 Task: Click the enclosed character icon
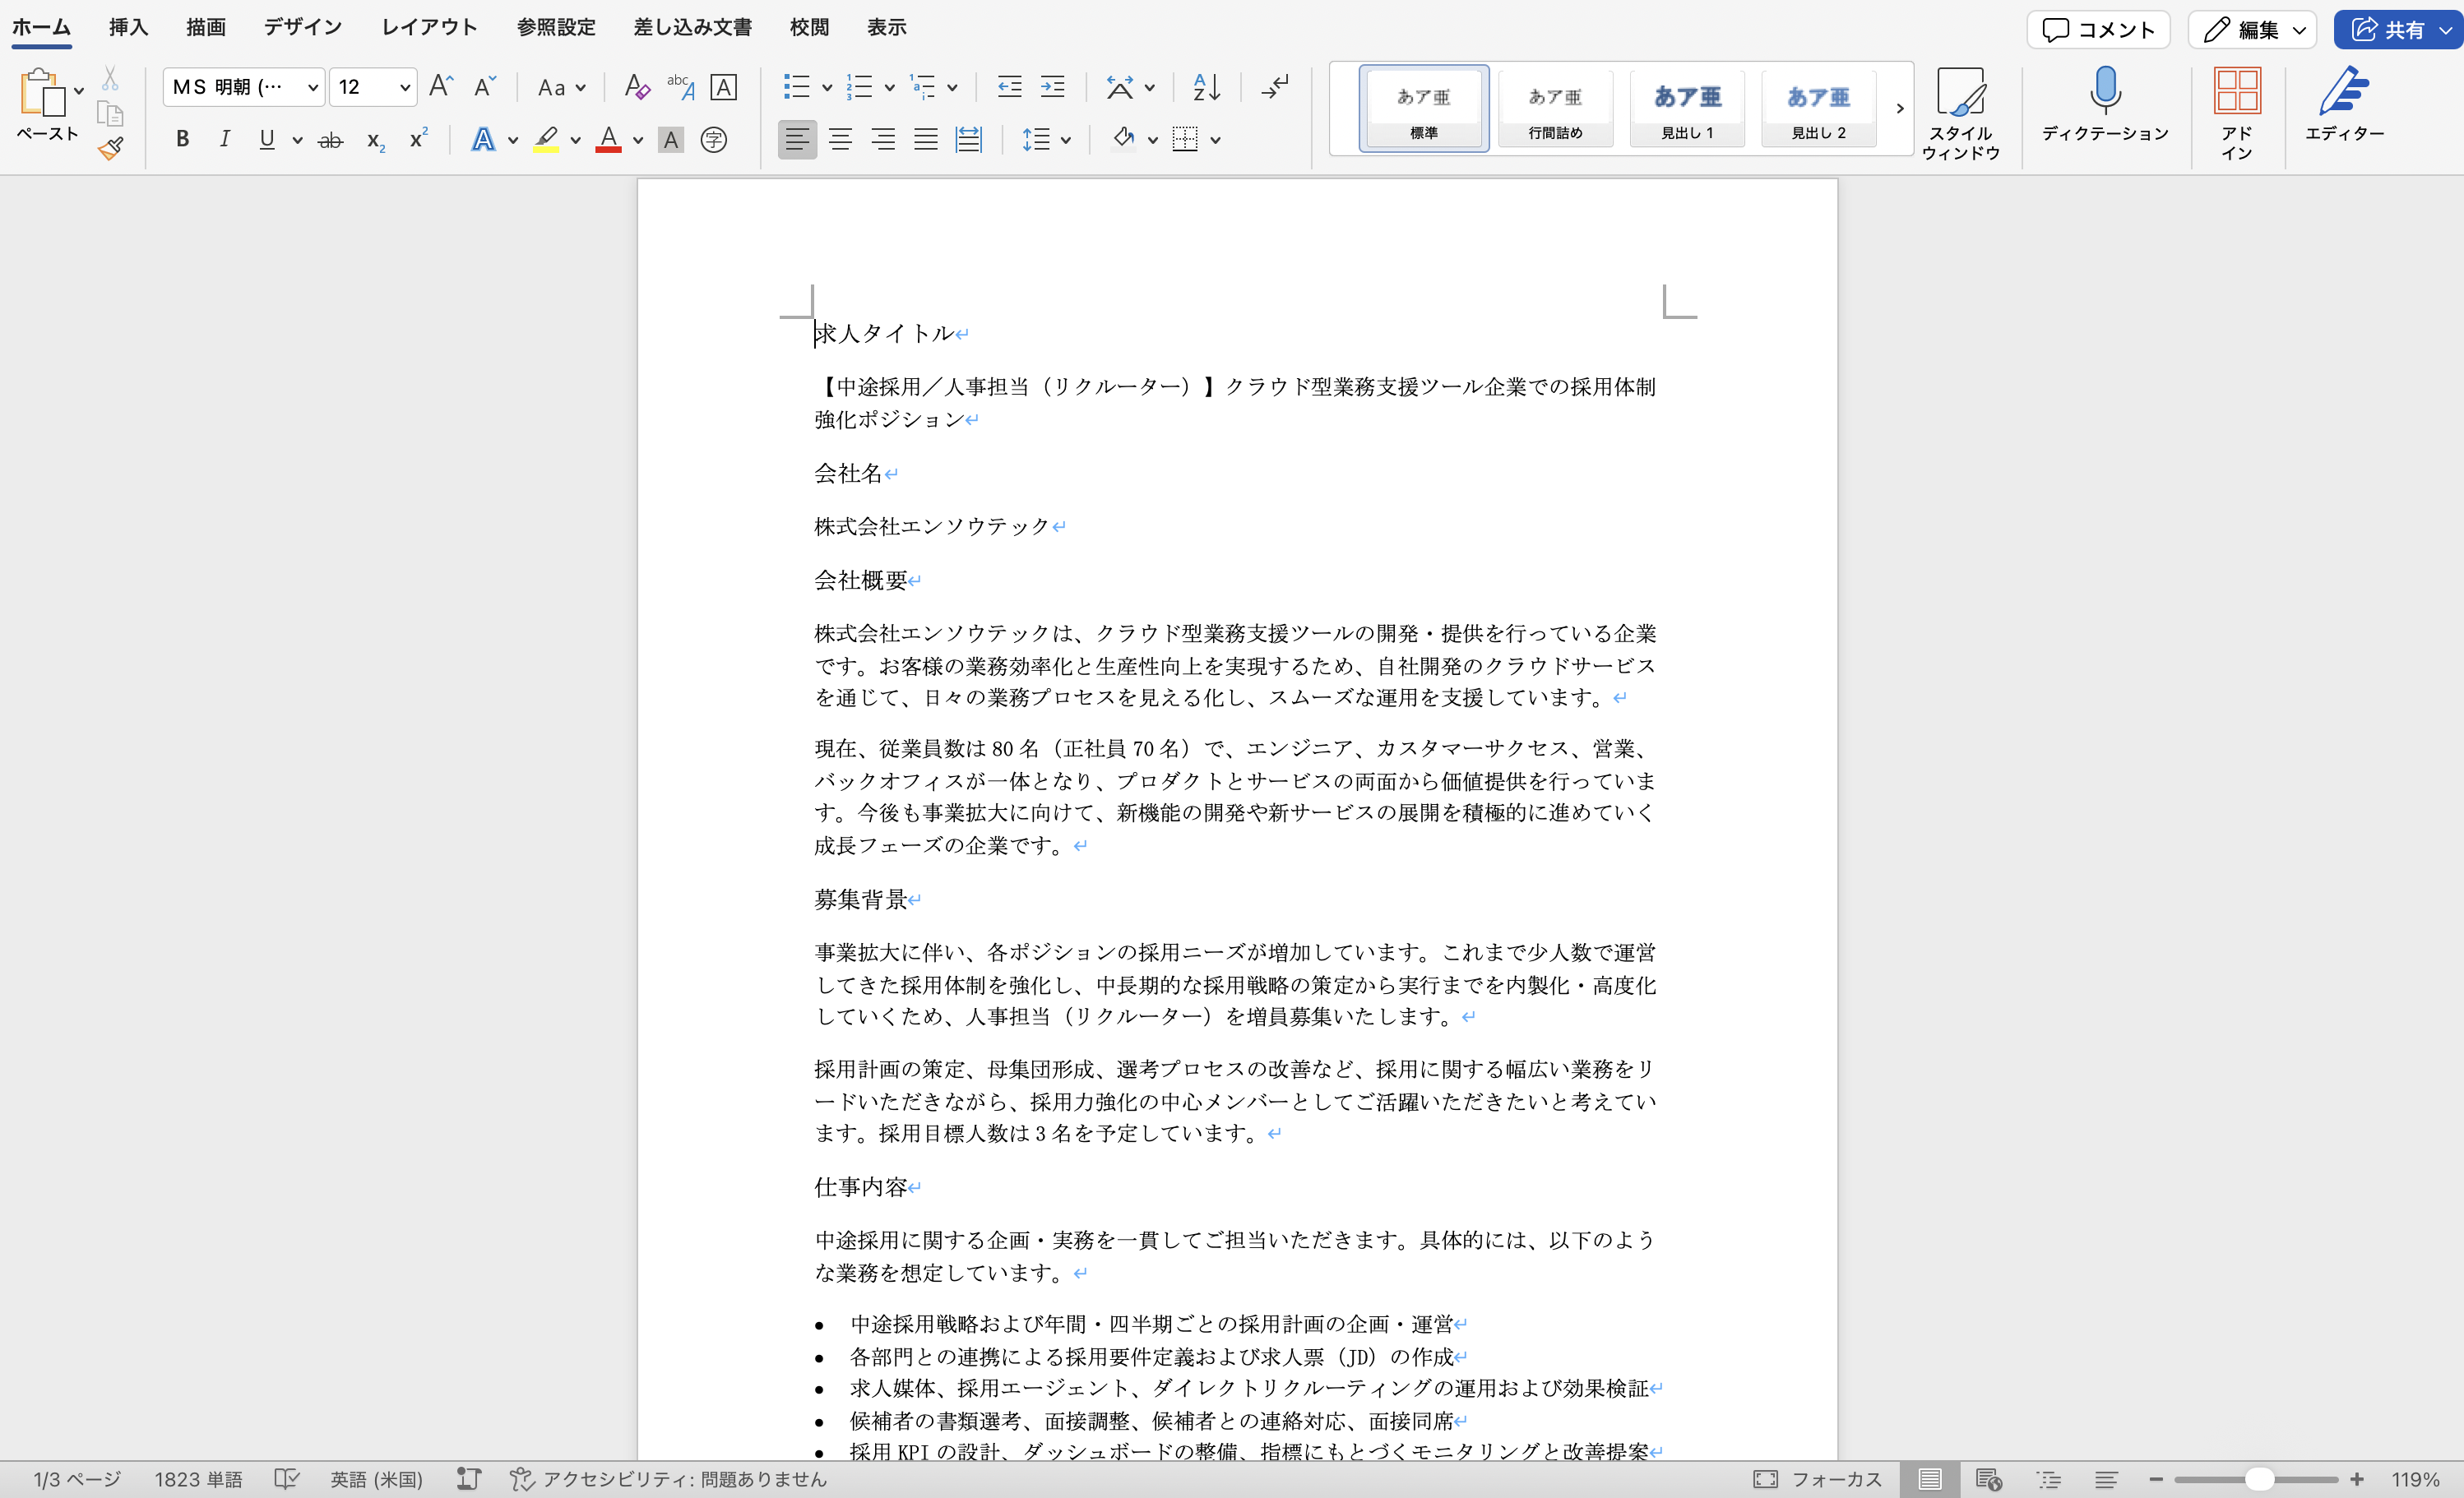coord(714,140)
